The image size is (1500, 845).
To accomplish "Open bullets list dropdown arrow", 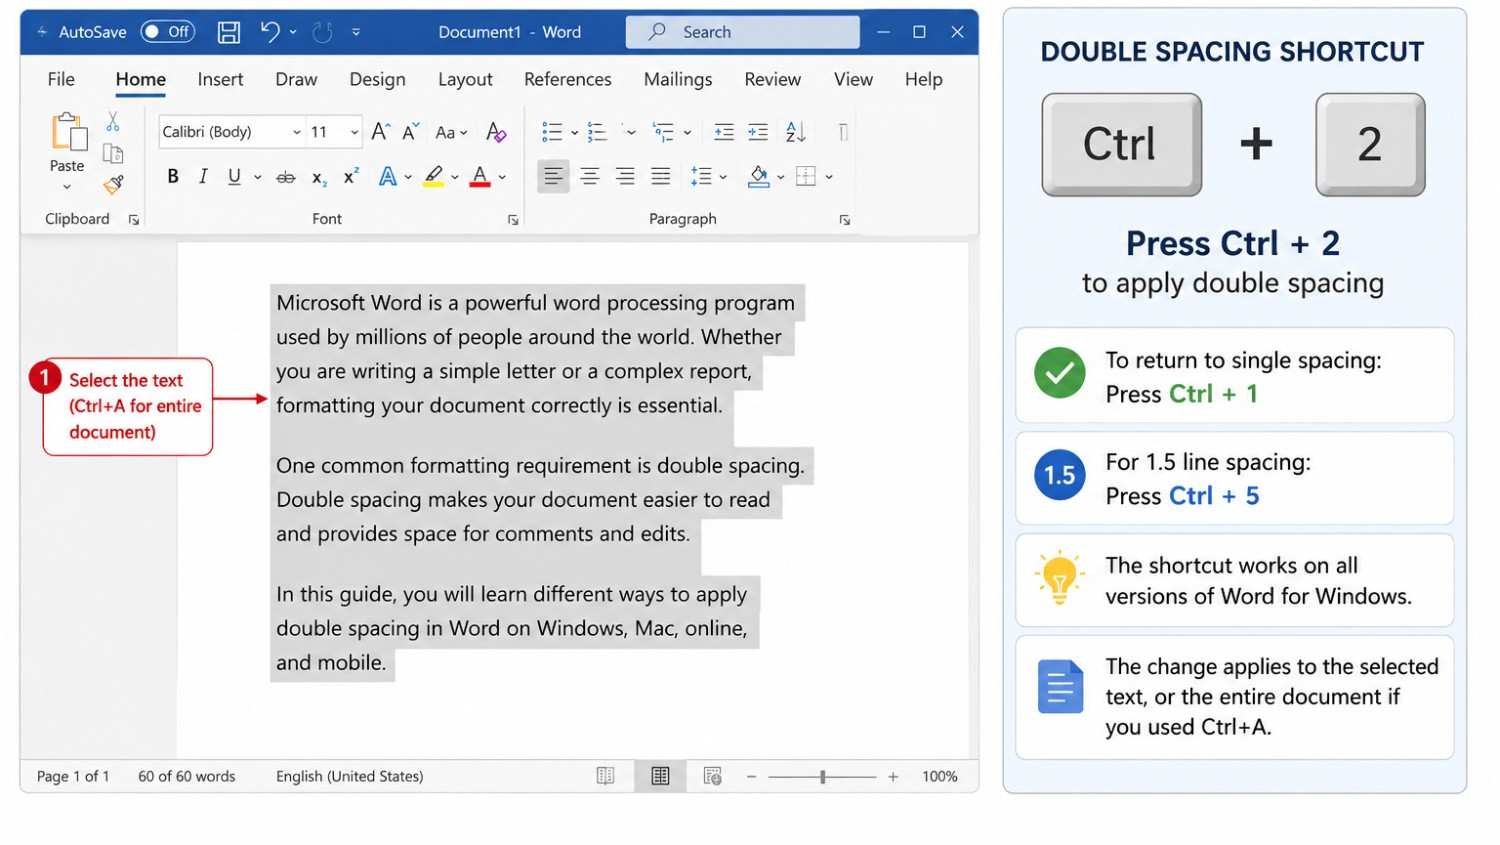I will 574,132.
